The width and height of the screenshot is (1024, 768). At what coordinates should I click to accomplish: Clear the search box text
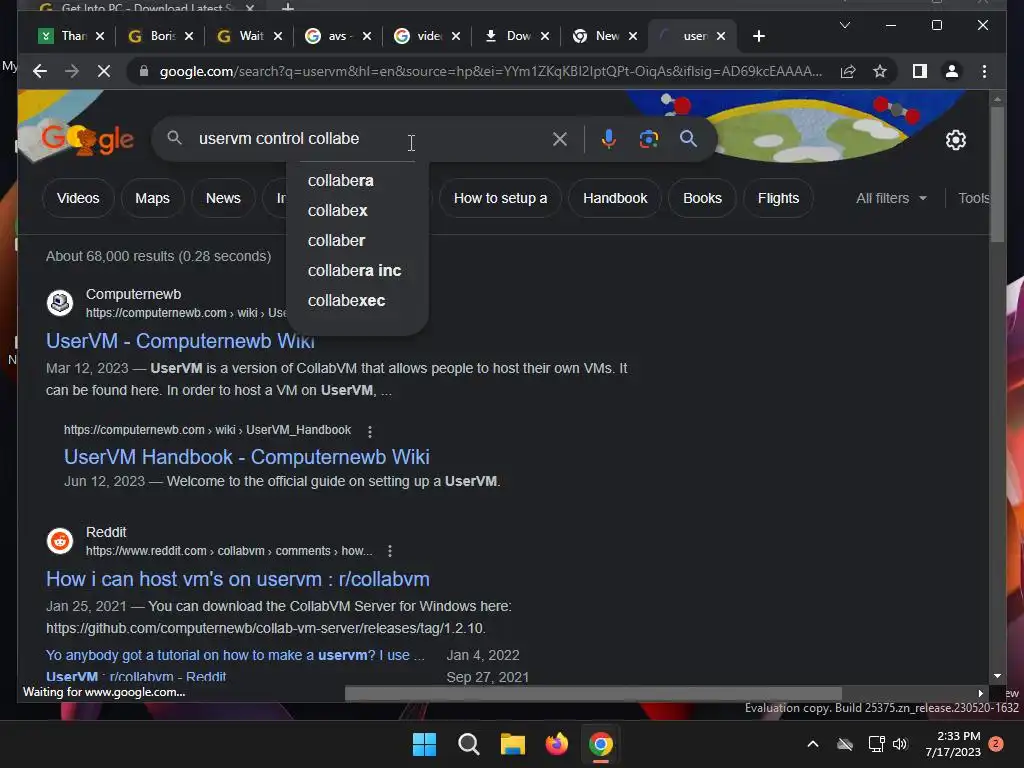click(560, 138)
